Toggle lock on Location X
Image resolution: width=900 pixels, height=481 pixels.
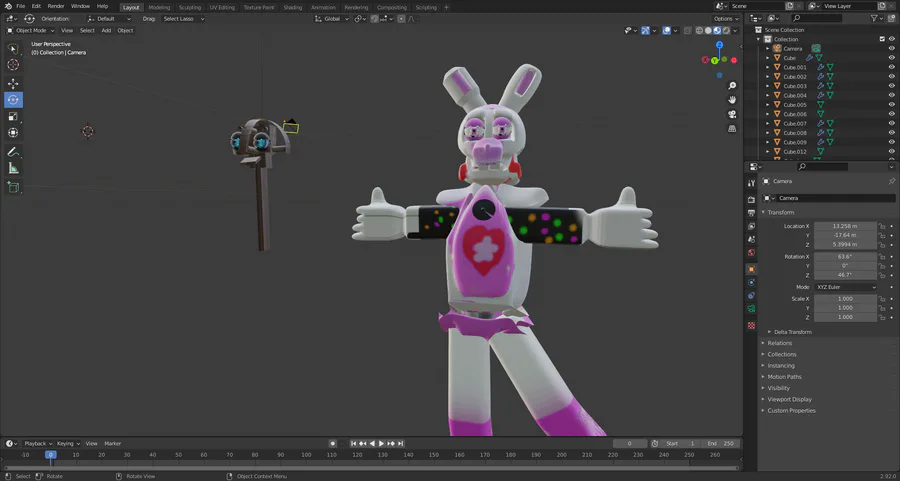coord(882,226)
